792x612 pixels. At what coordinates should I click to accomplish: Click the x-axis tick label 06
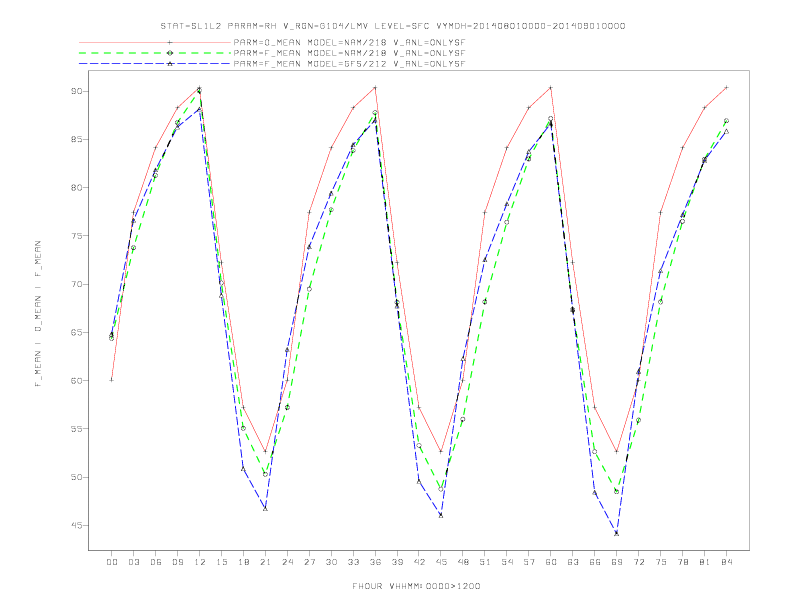tap(156, 562)
